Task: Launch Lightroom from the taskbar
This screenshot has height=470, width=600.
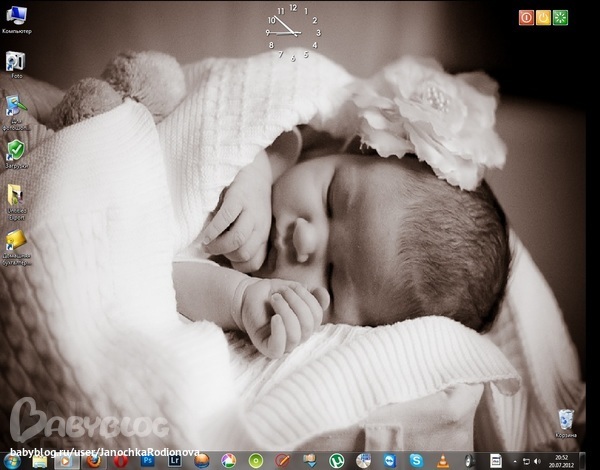Action: [176, 460]
